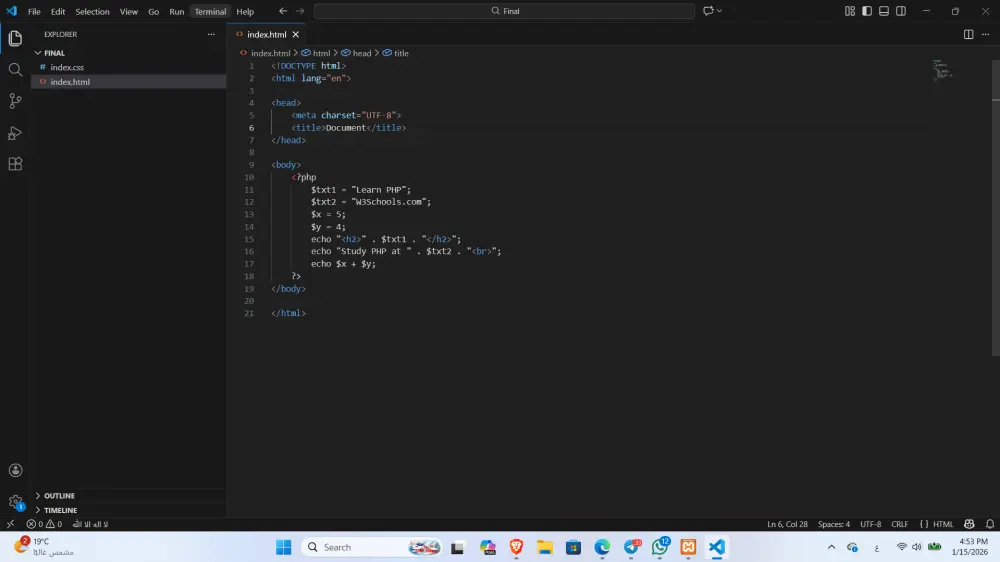Click the Copilot status icon in status bar
Viewport: 1000px width, 562px height.
tap(969, 524)
